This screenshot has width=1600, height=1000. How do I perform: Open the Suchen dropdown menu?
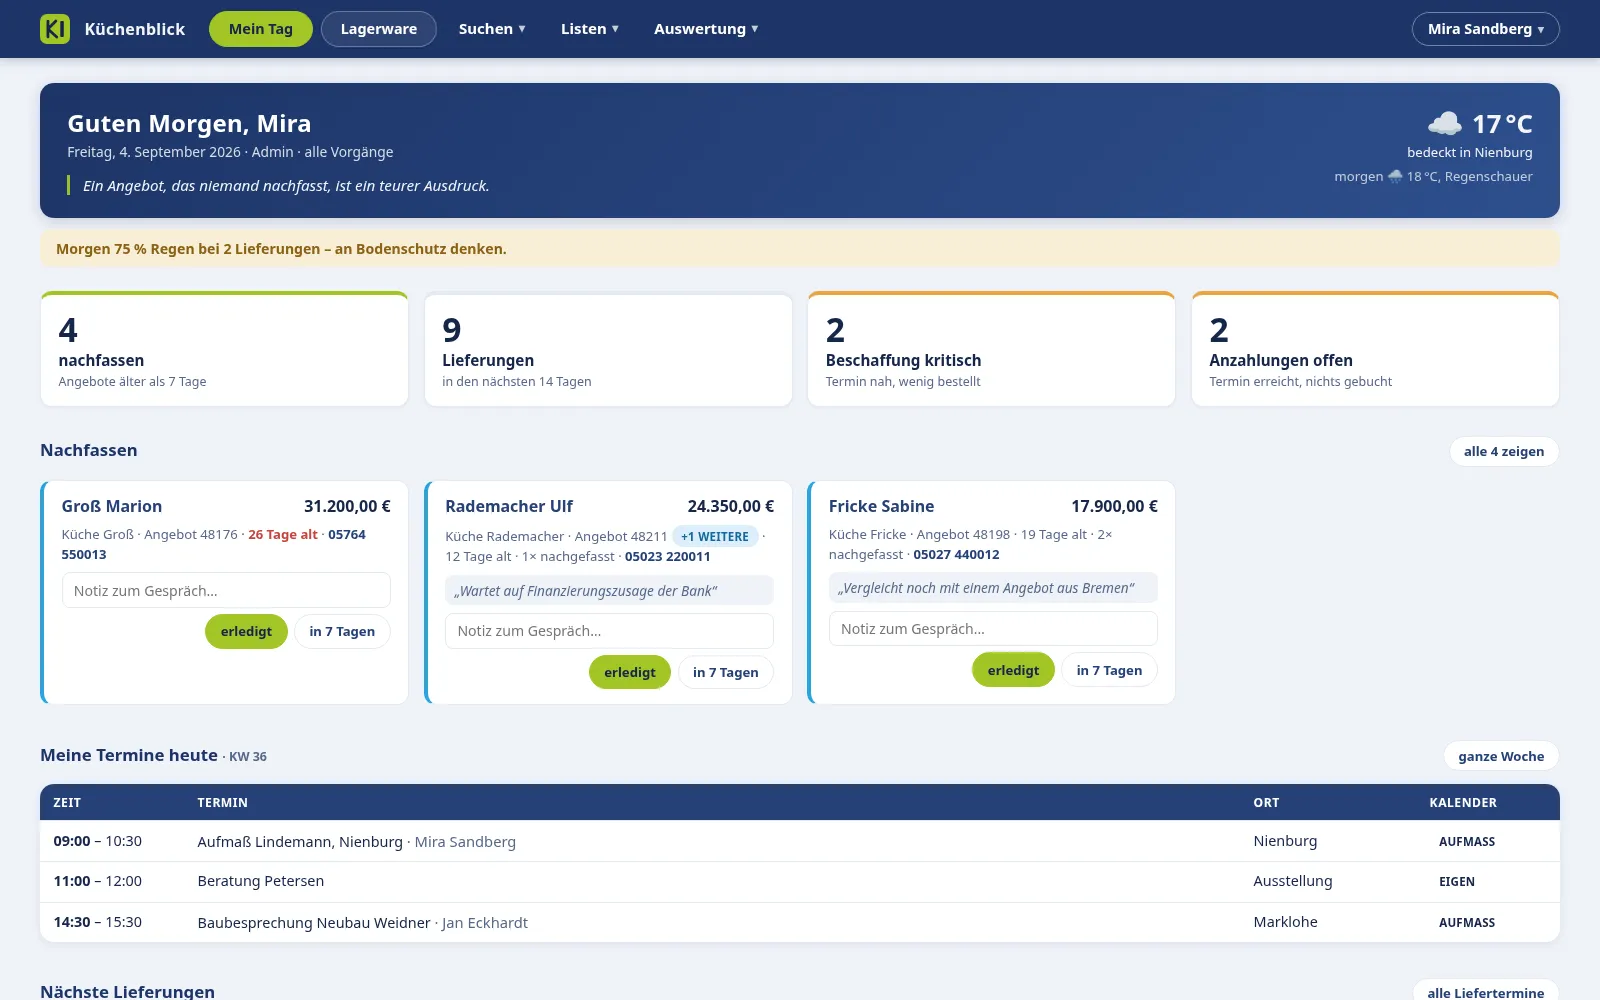pos(492,29)
